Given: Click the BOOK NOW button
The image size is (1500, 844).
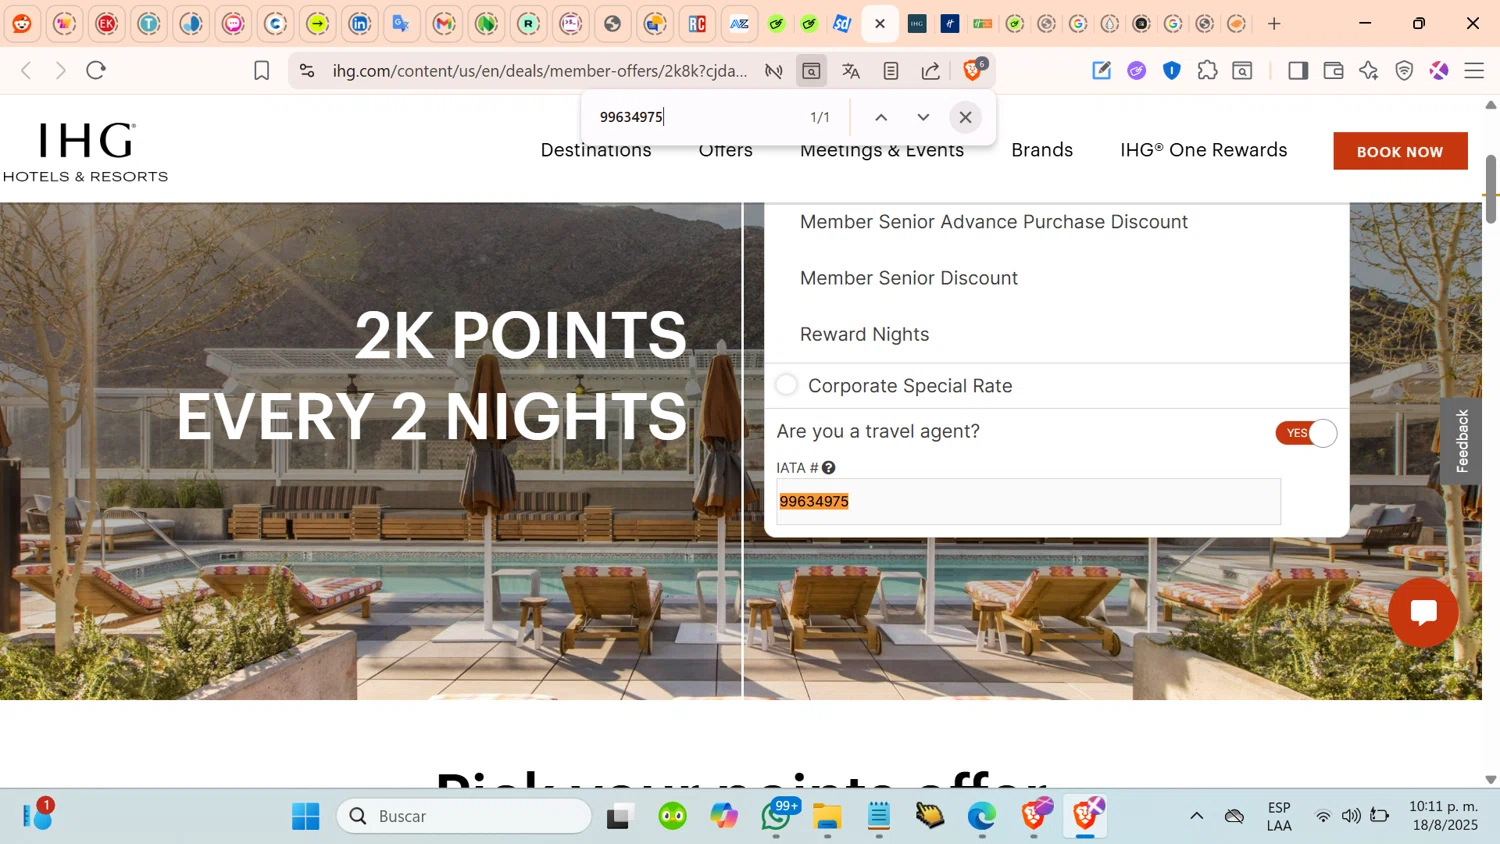Looking at the screenshot, I should coord(1400,151).
